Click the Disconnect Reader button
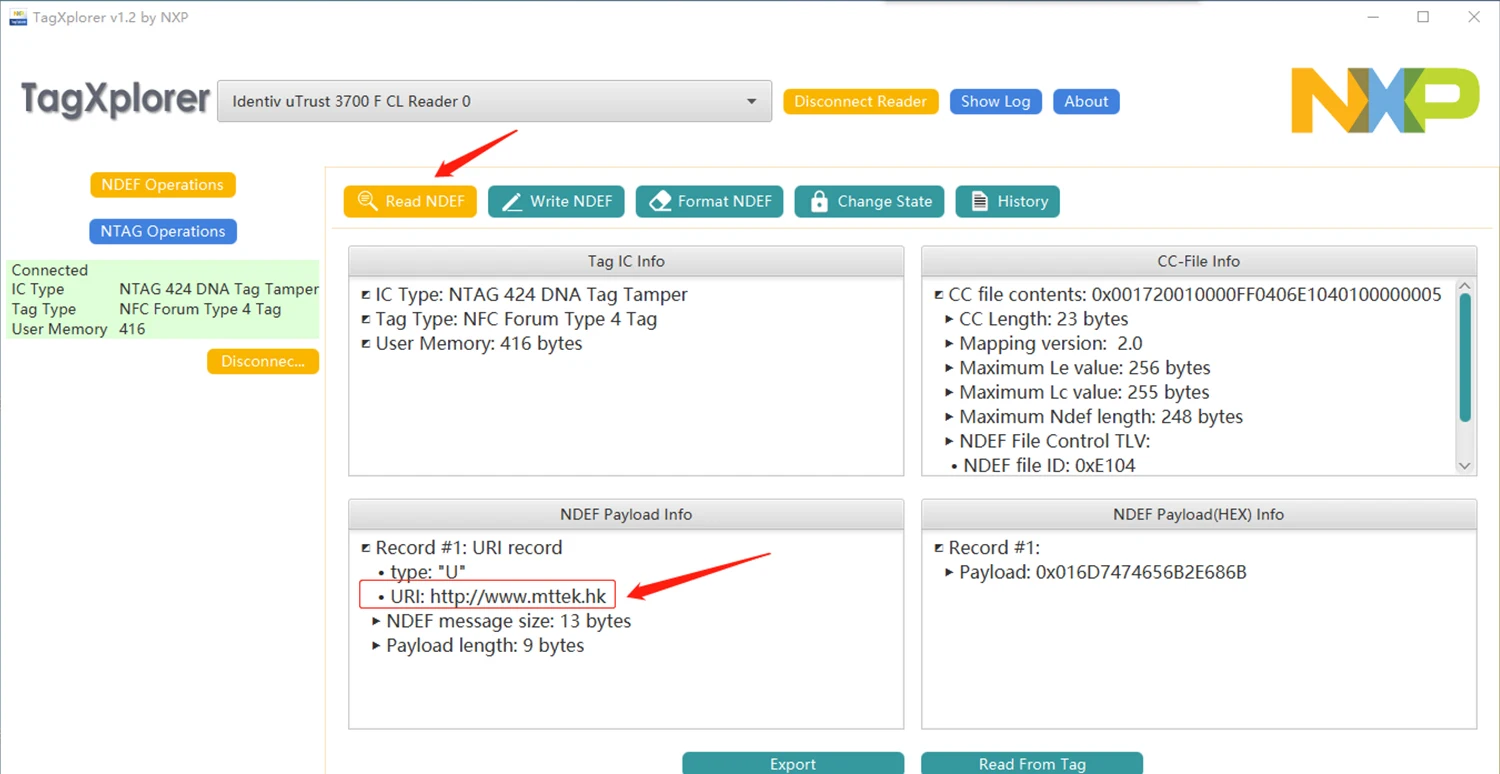1500x774 pixels. coord(861,101)
